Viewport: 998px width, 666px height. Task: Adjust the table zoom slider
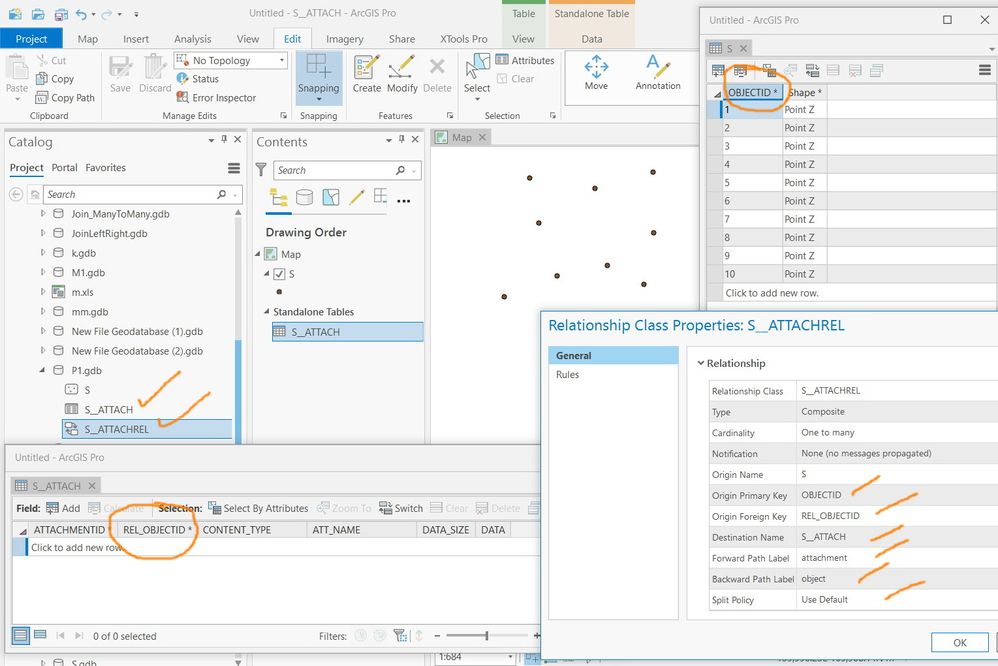486,635
